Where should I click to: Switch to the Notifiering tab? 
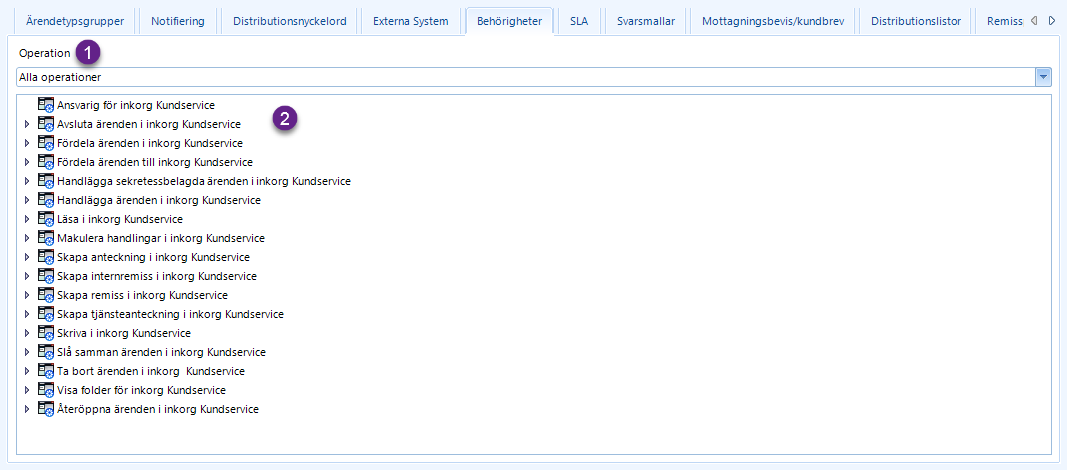tap(178, 21)
